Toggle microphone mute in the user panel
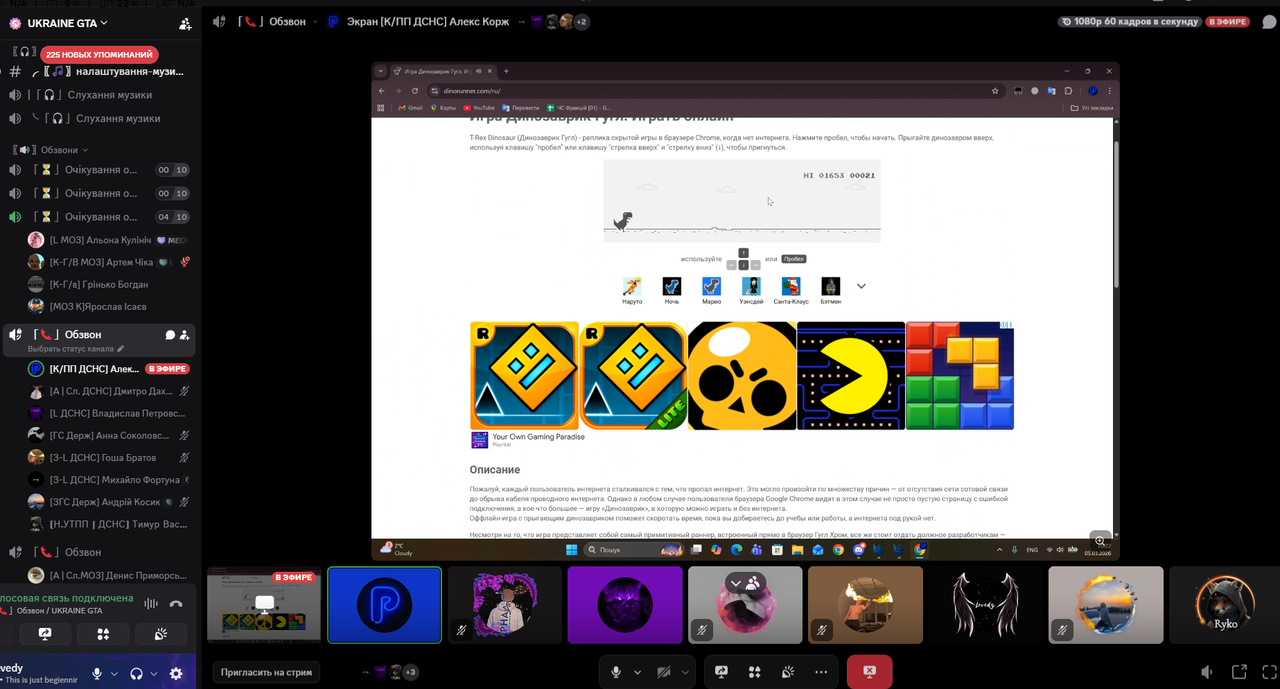 point(97,674)
